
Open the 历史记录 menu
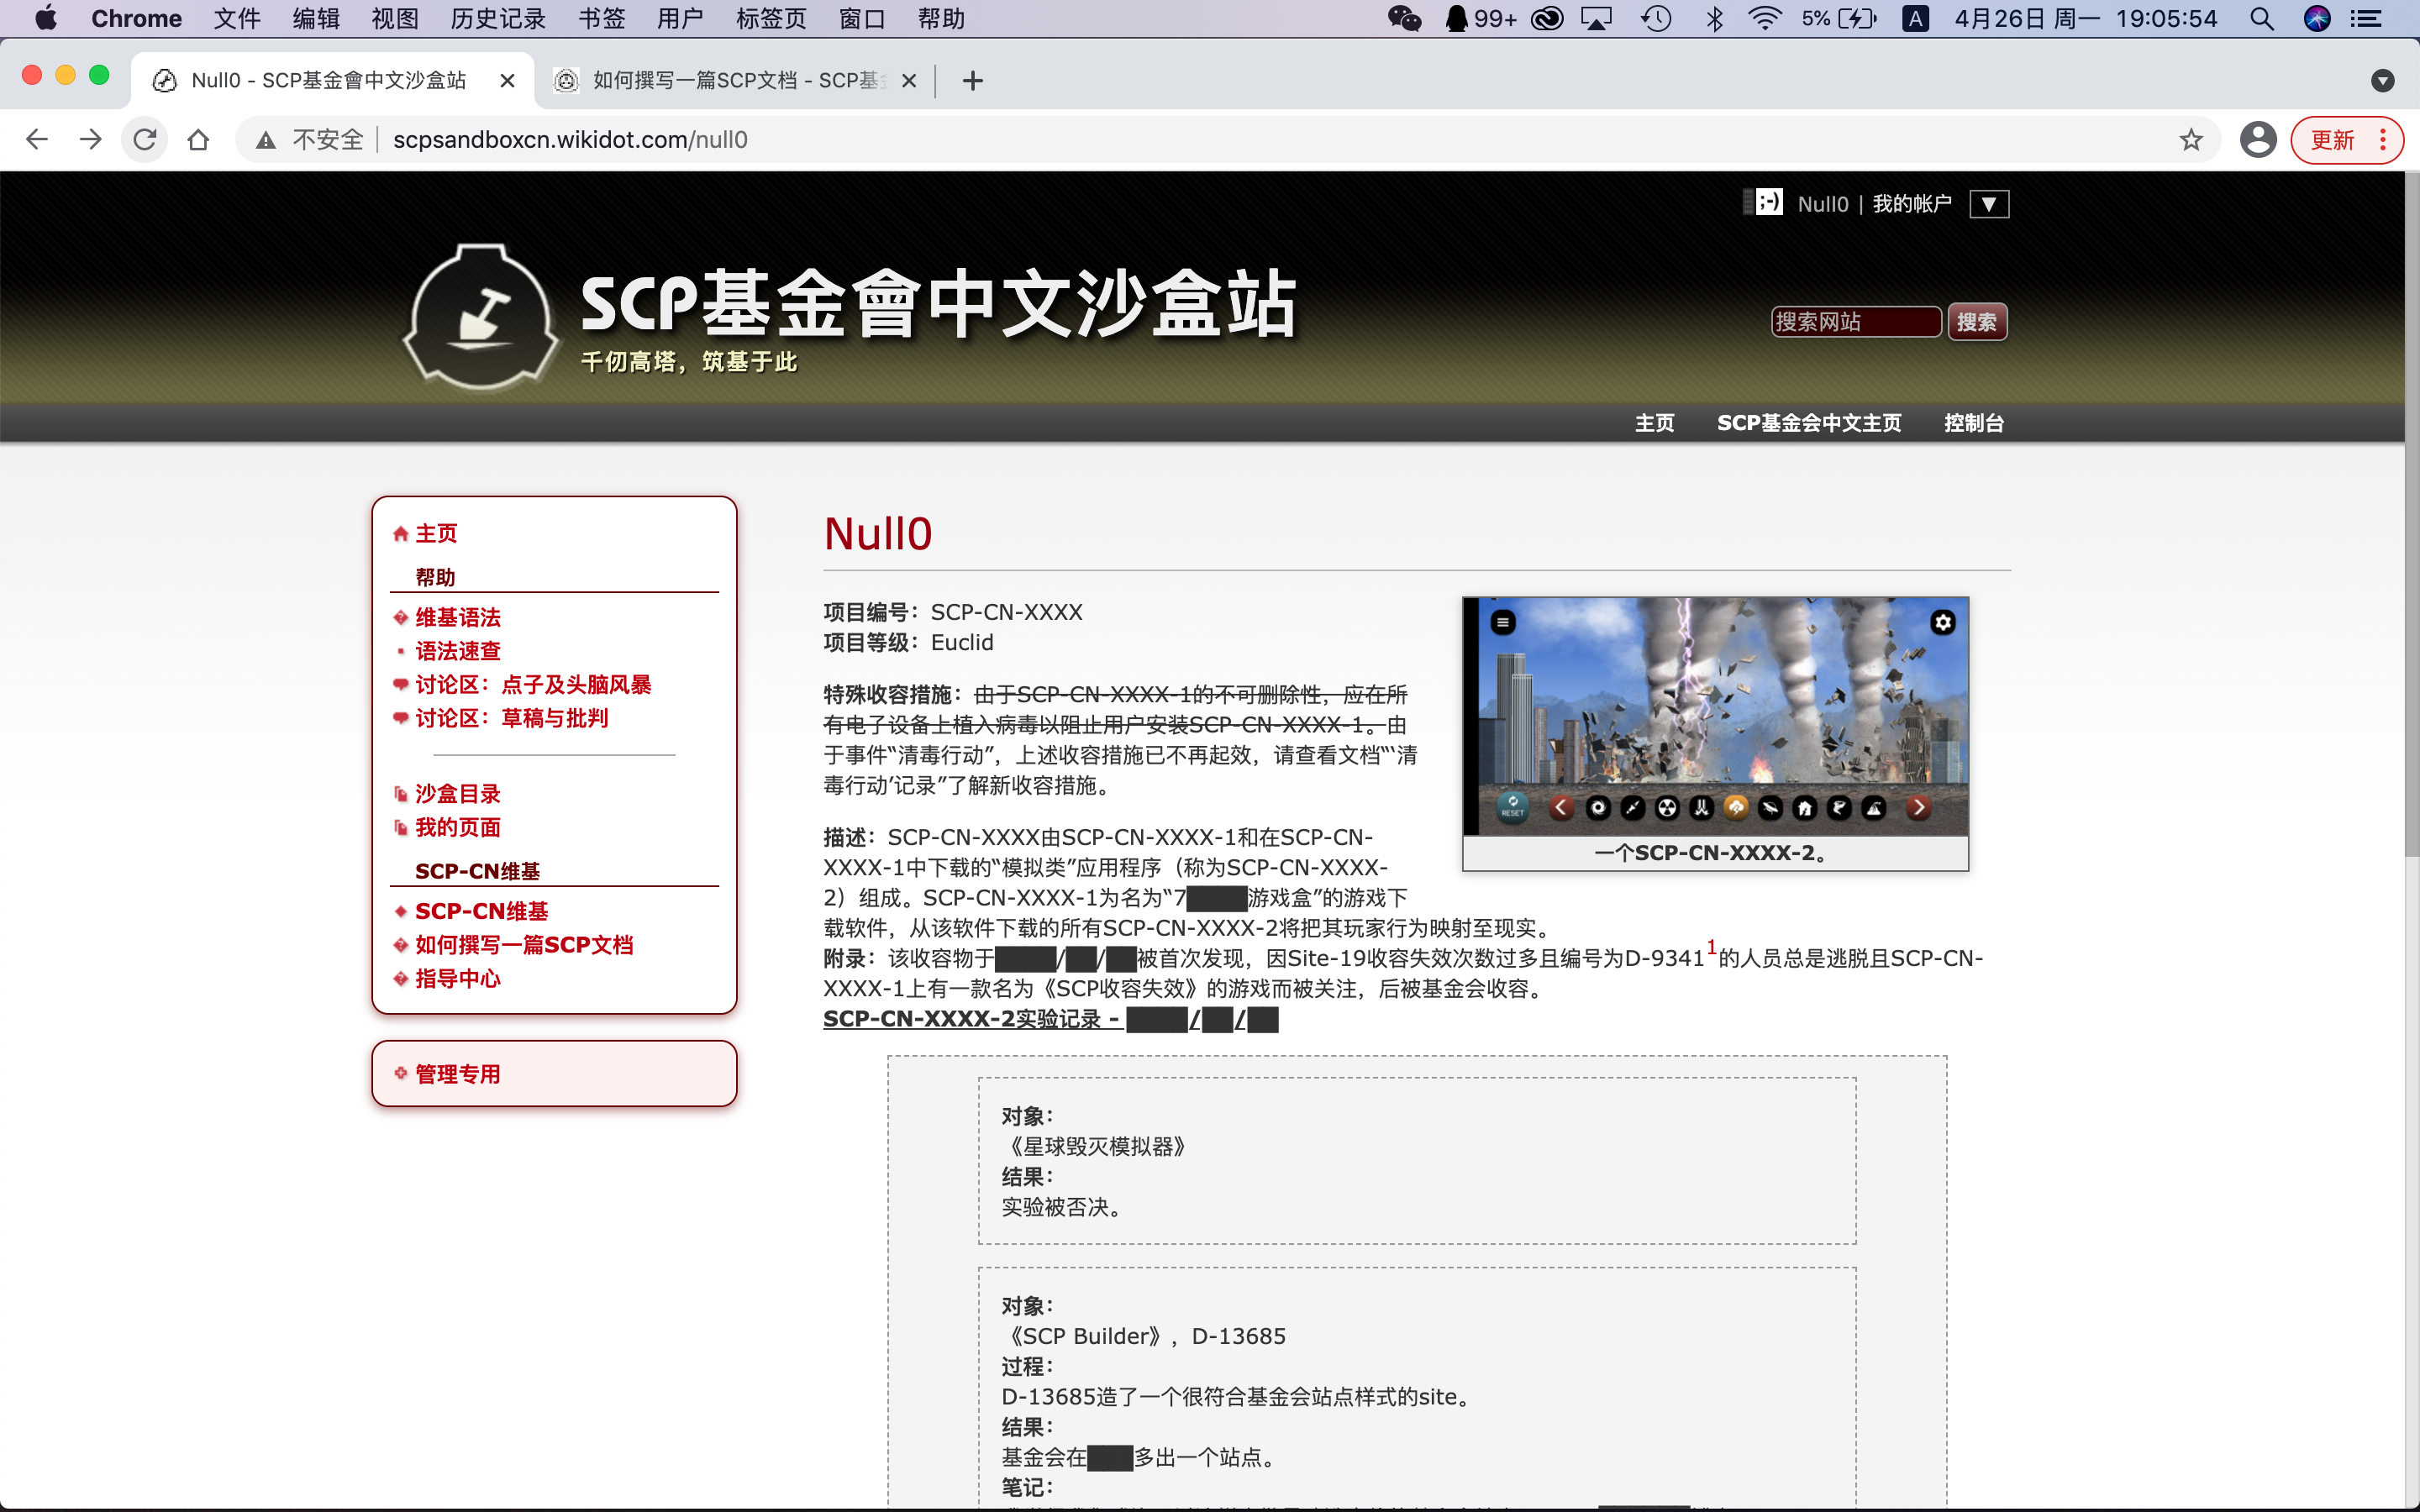click(x=498, y=18)
